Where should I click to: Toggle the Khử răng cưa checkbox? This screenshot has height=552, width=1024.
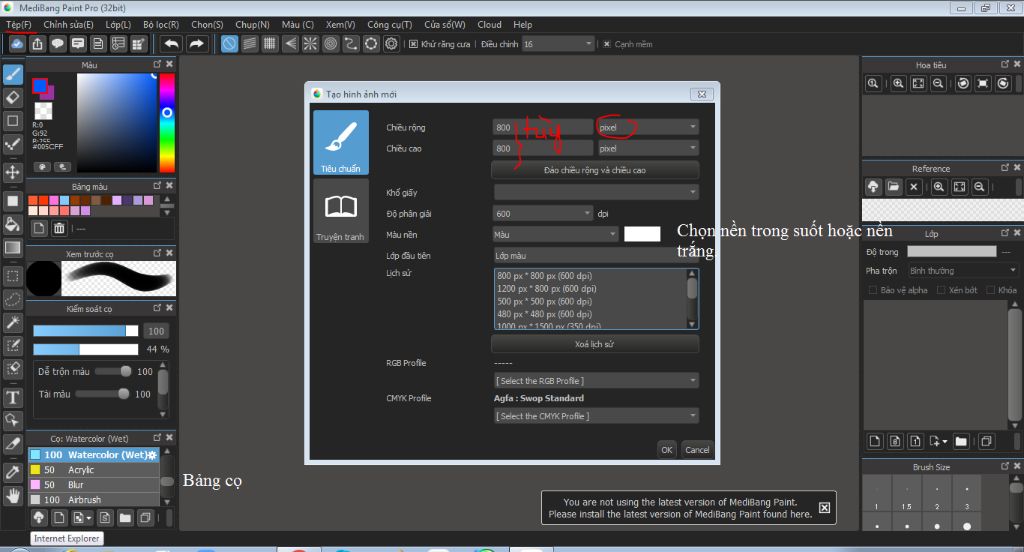413,44
